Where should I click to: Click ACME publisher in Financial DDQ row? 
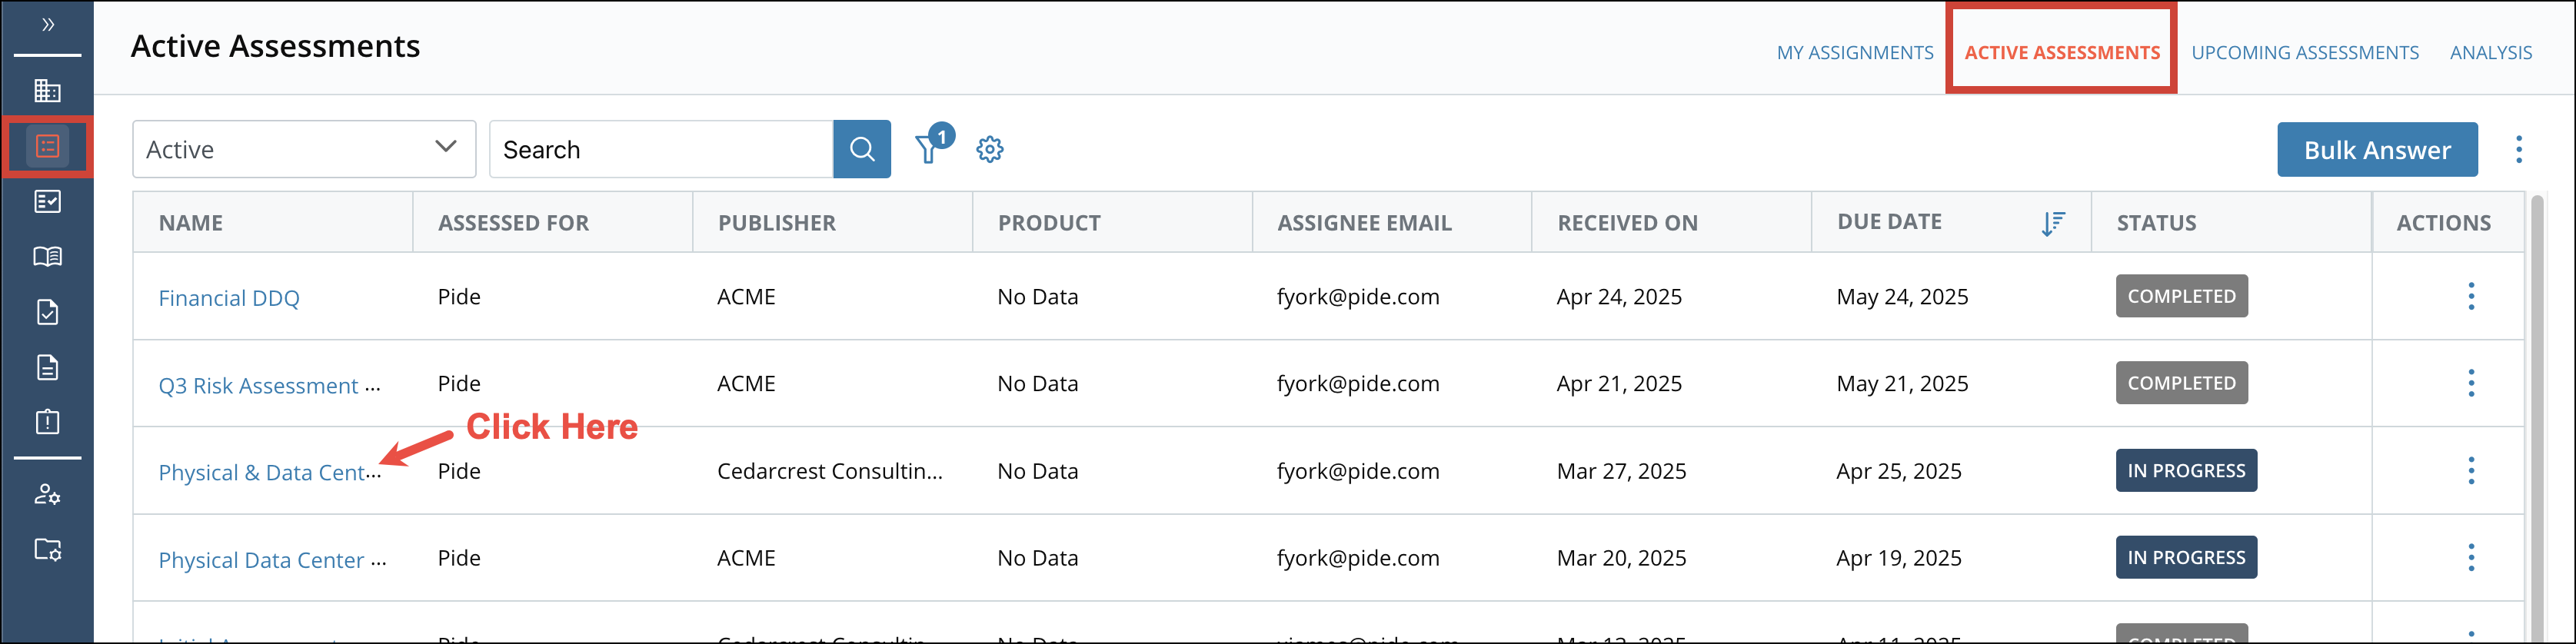(x=746, y=297)
